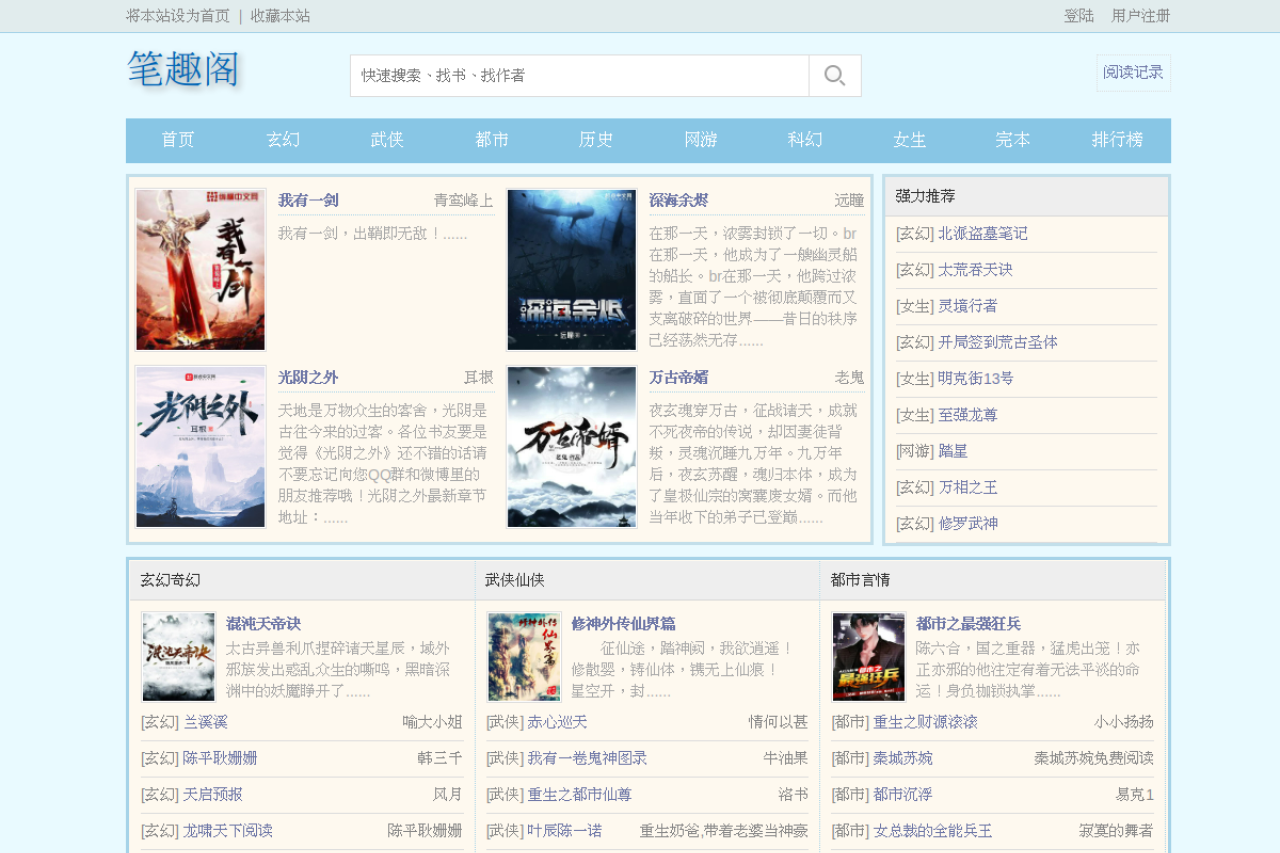Open the 用户注册 registration link

pyautogui.click(x=1140, y=16)
